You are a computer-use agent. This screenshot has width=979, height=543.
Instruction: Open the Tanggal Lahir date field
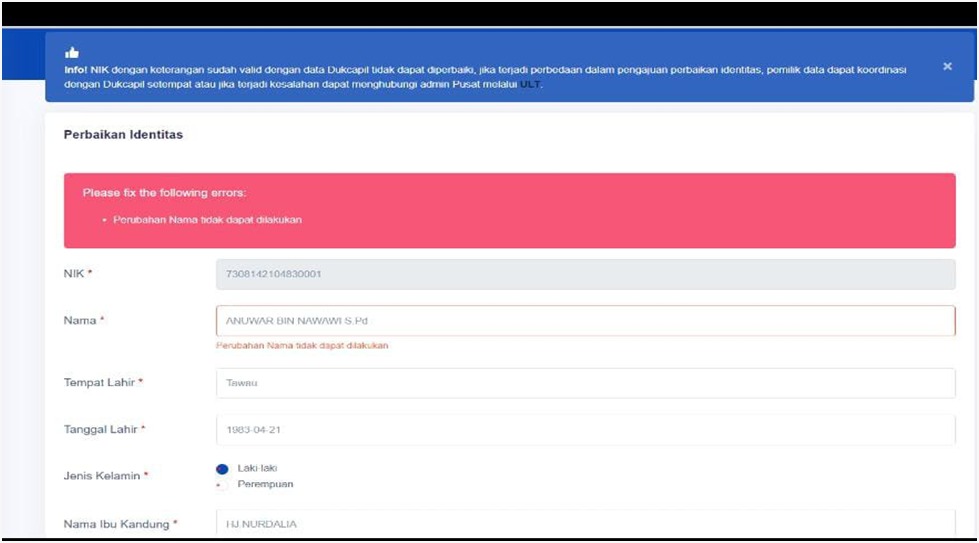[x=585, y=429]
